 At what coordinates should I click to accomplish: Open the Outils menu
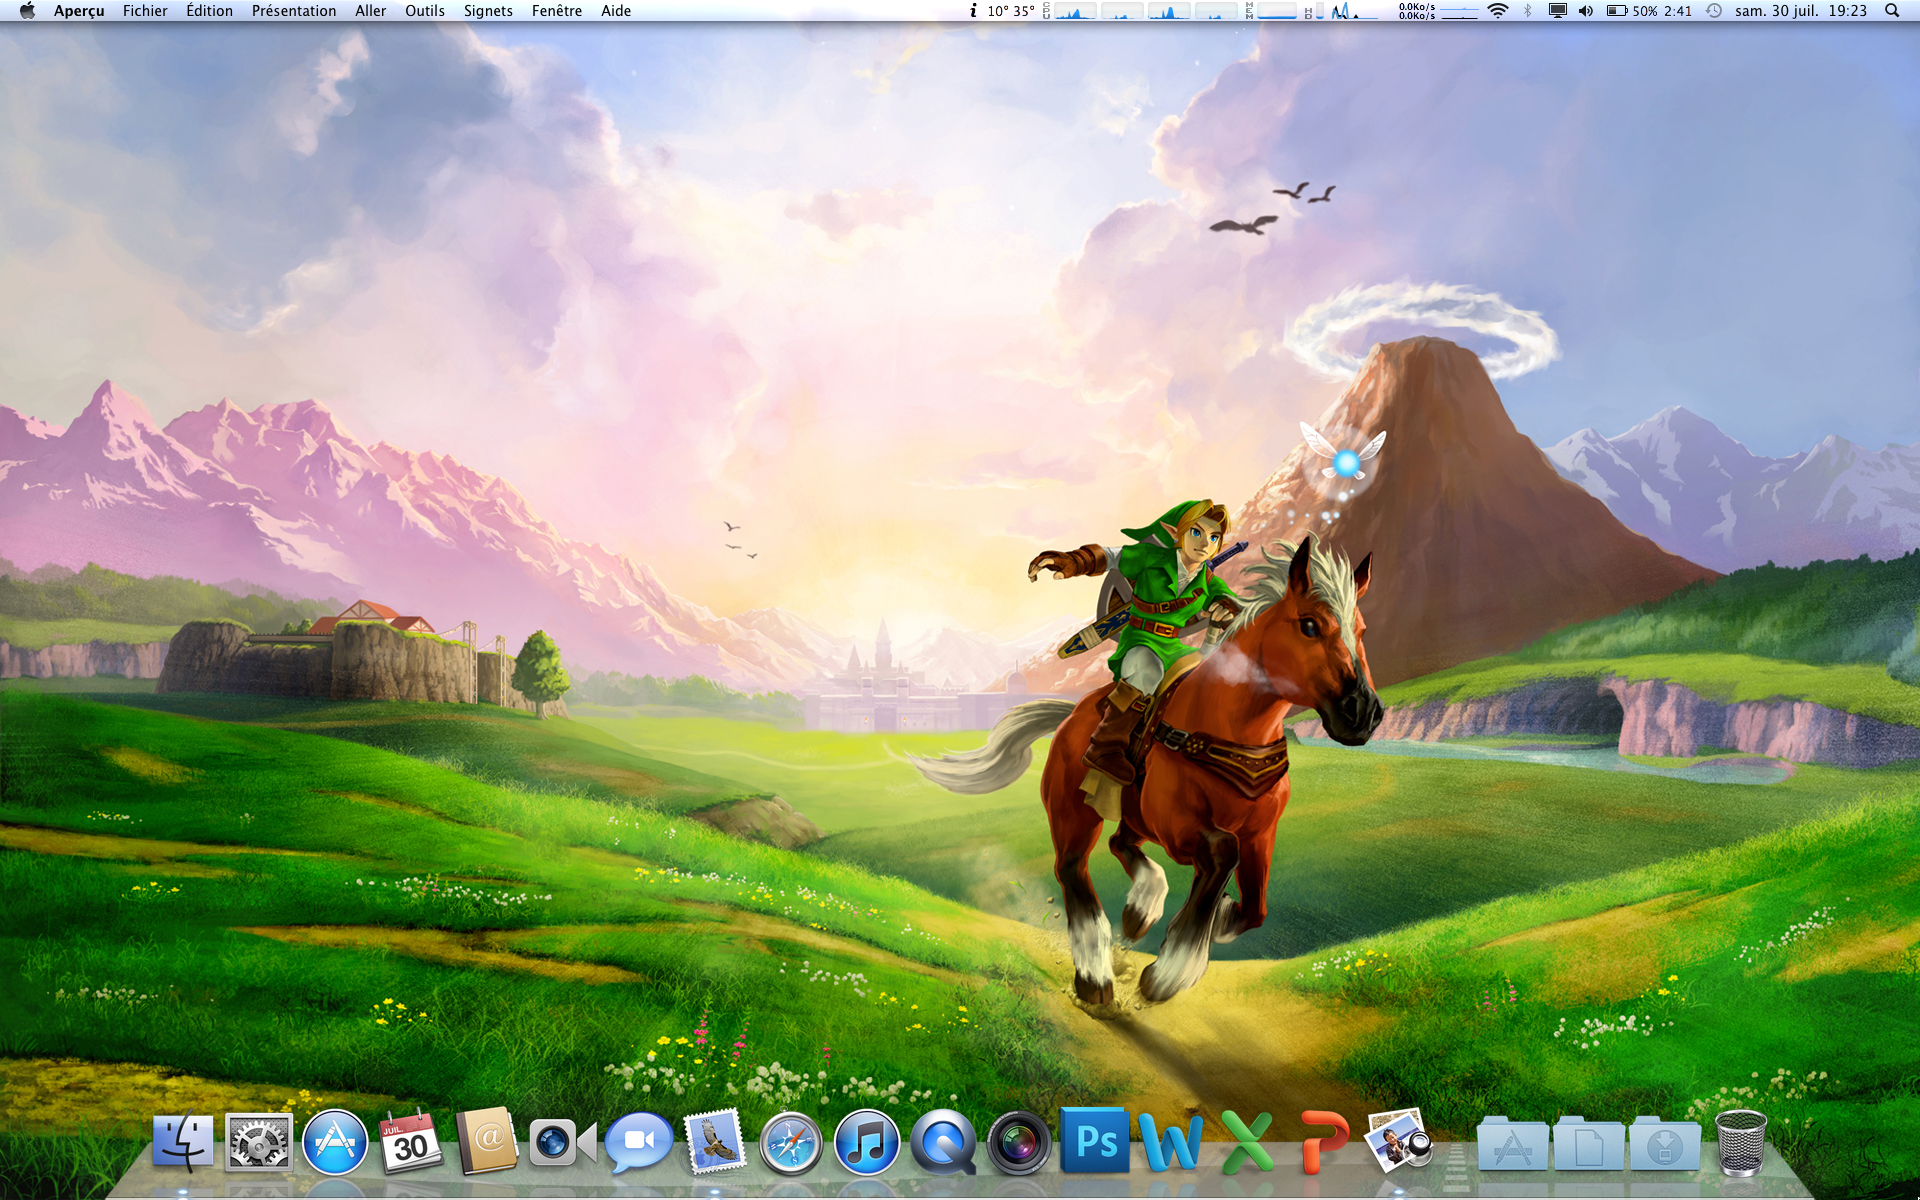pyautogui.click(x=425, y=11)
